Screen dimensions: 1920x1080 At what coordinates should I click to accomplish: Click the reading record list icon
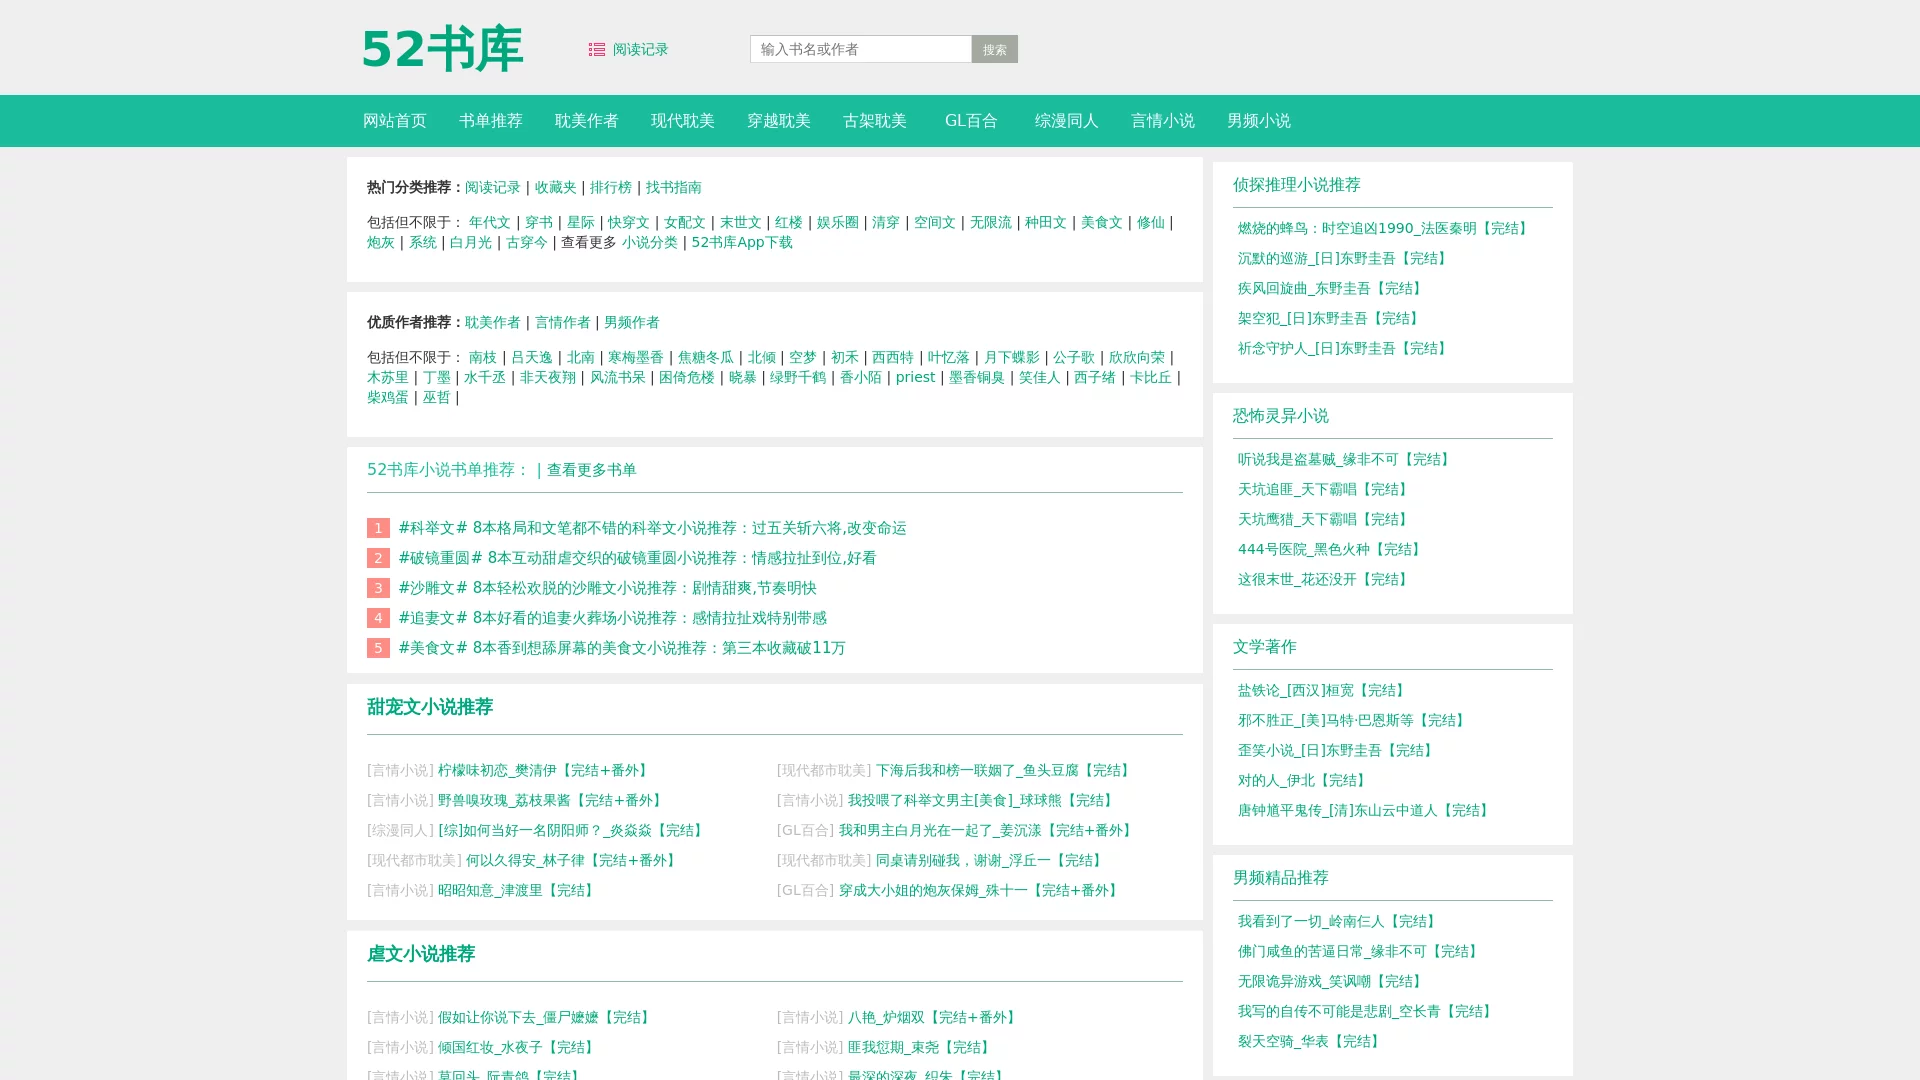tap(597, 49)
